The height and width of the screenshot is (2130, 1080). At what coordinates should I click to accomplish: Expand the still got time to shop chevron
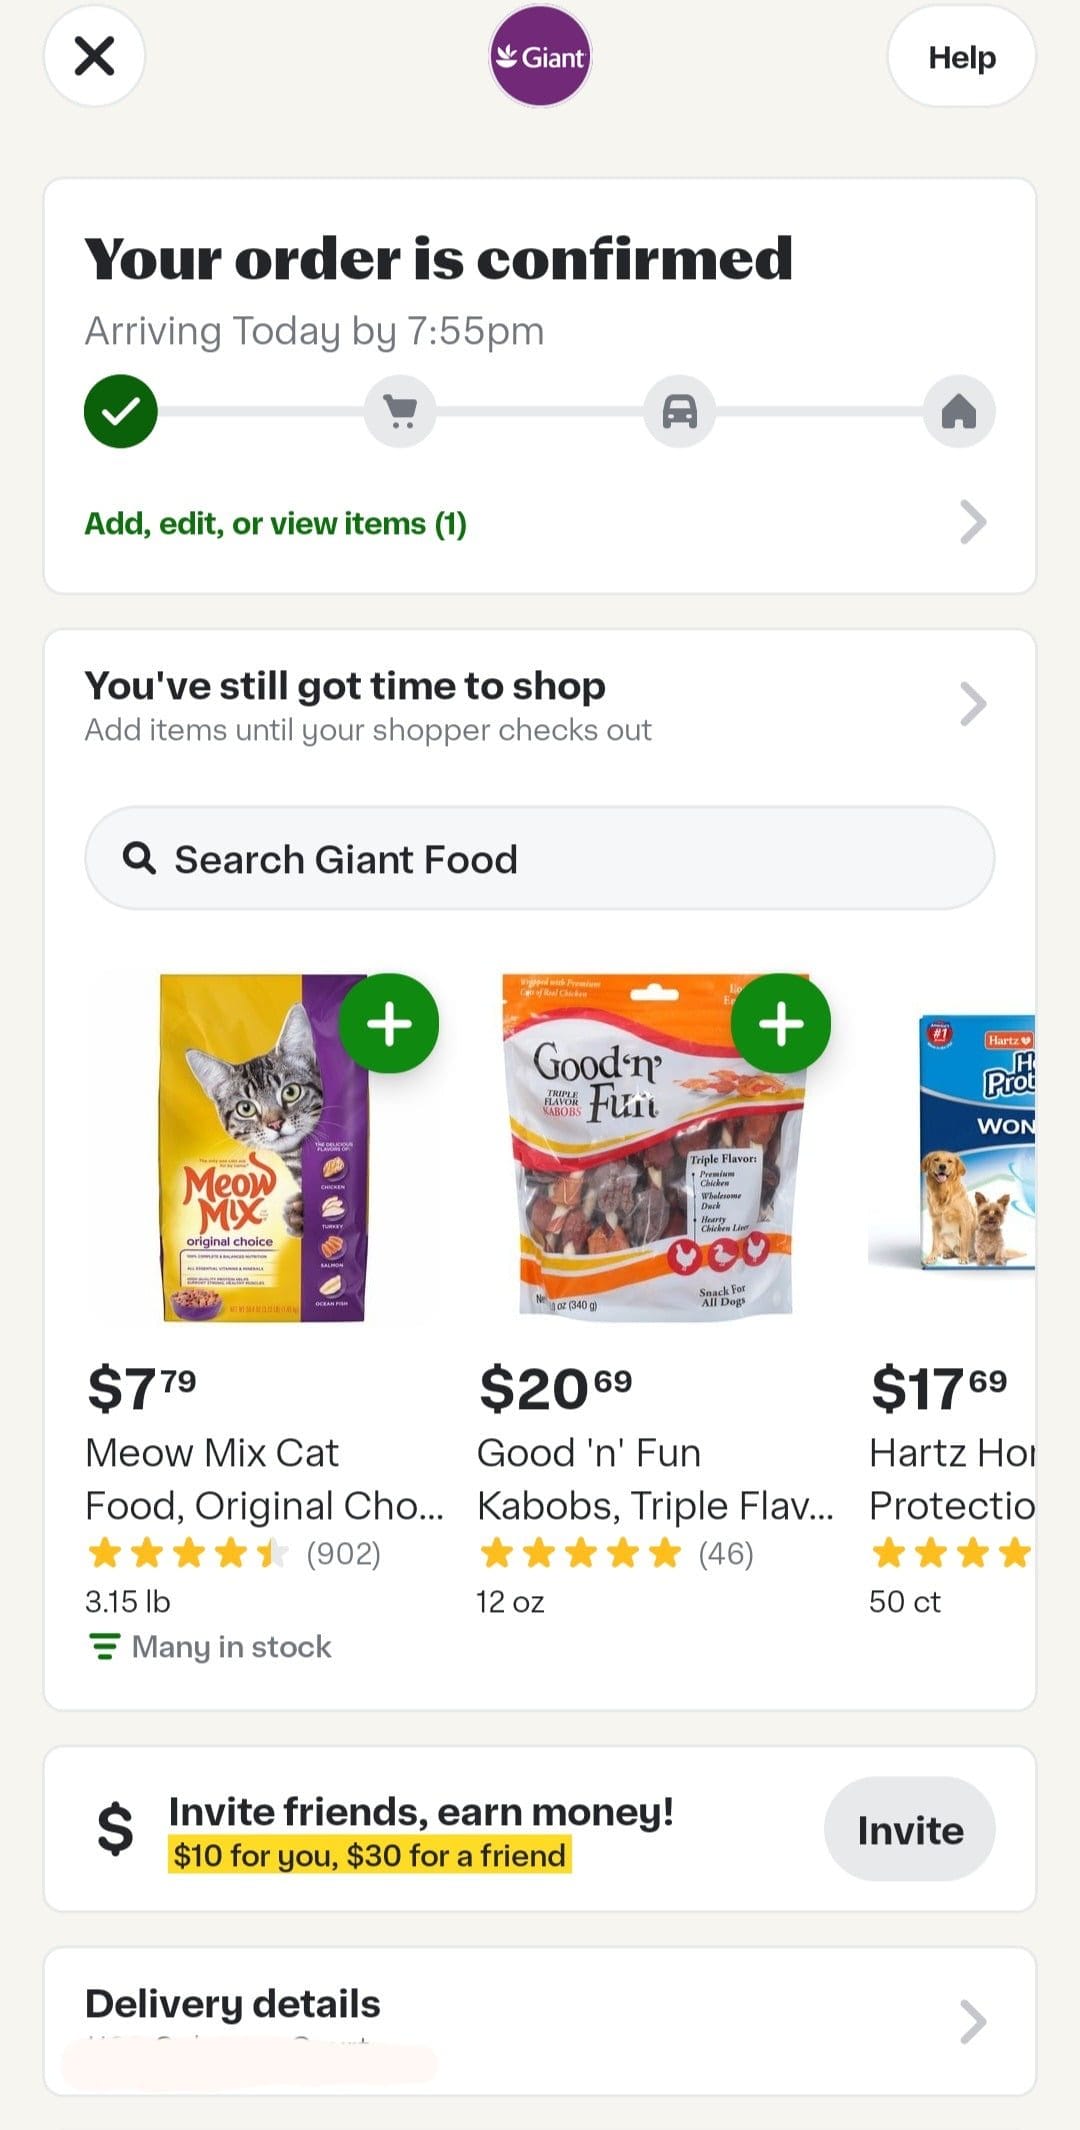[x=972, y=704]
